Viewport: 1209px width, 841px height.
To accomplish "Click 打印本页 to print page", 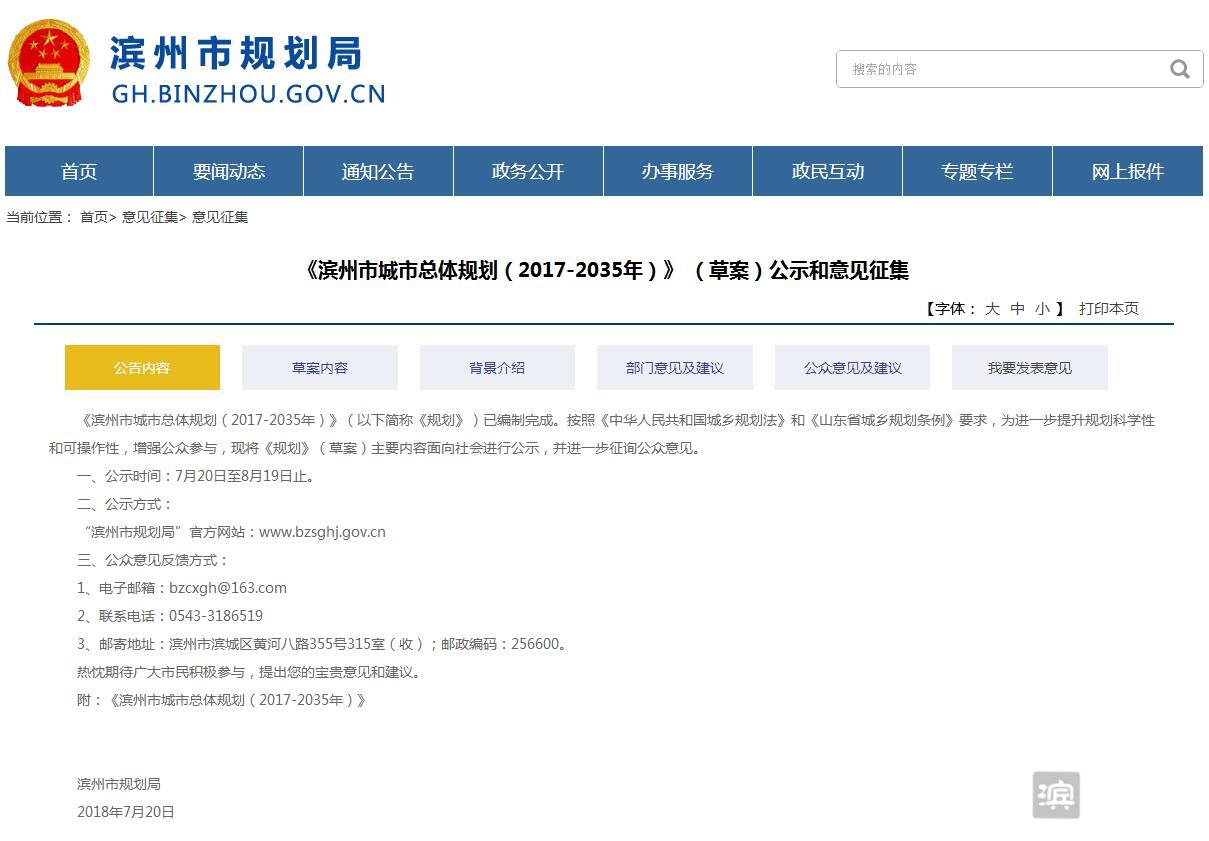I will tap(1109, 308).
